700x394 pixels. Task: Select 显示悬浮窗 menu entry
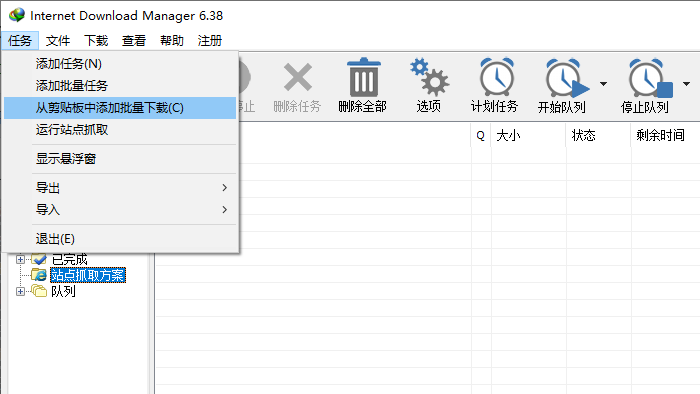click(120, 159)
